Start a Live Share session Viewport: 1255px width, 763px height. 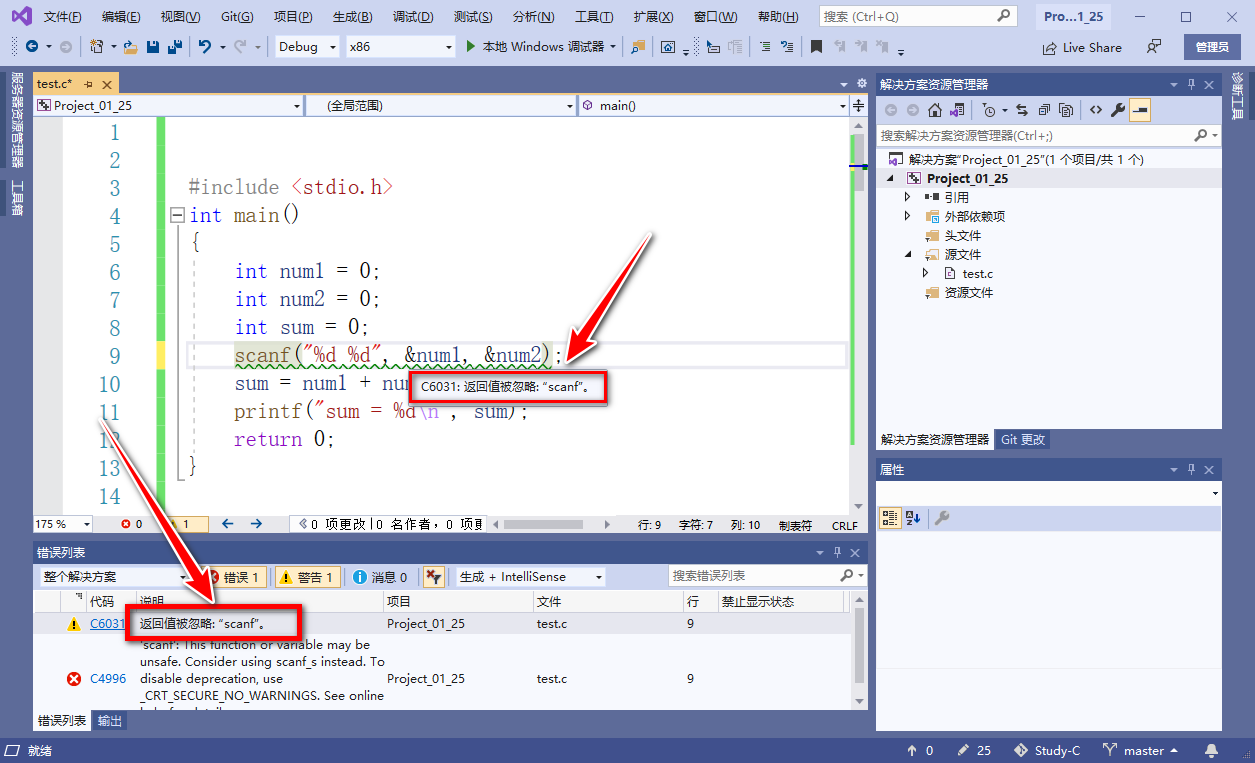(x=1081, y=46)
